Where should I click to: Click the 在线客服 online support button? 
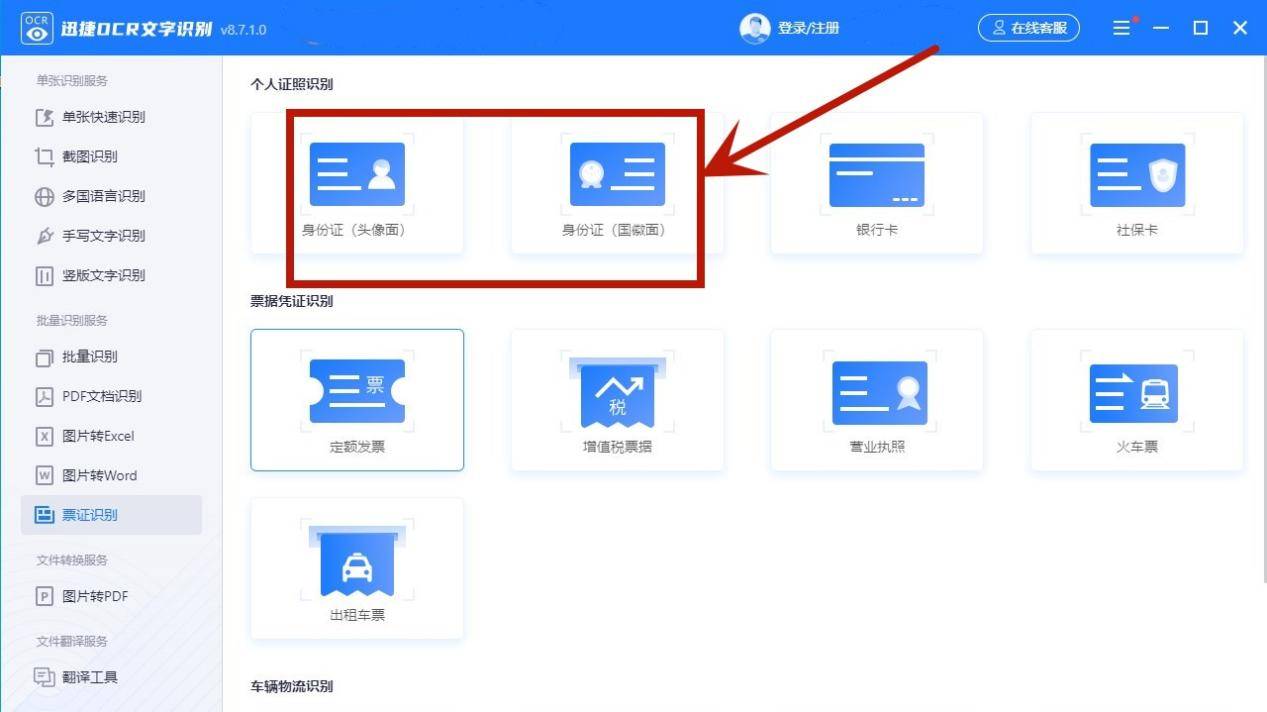tap(1030, 28)
